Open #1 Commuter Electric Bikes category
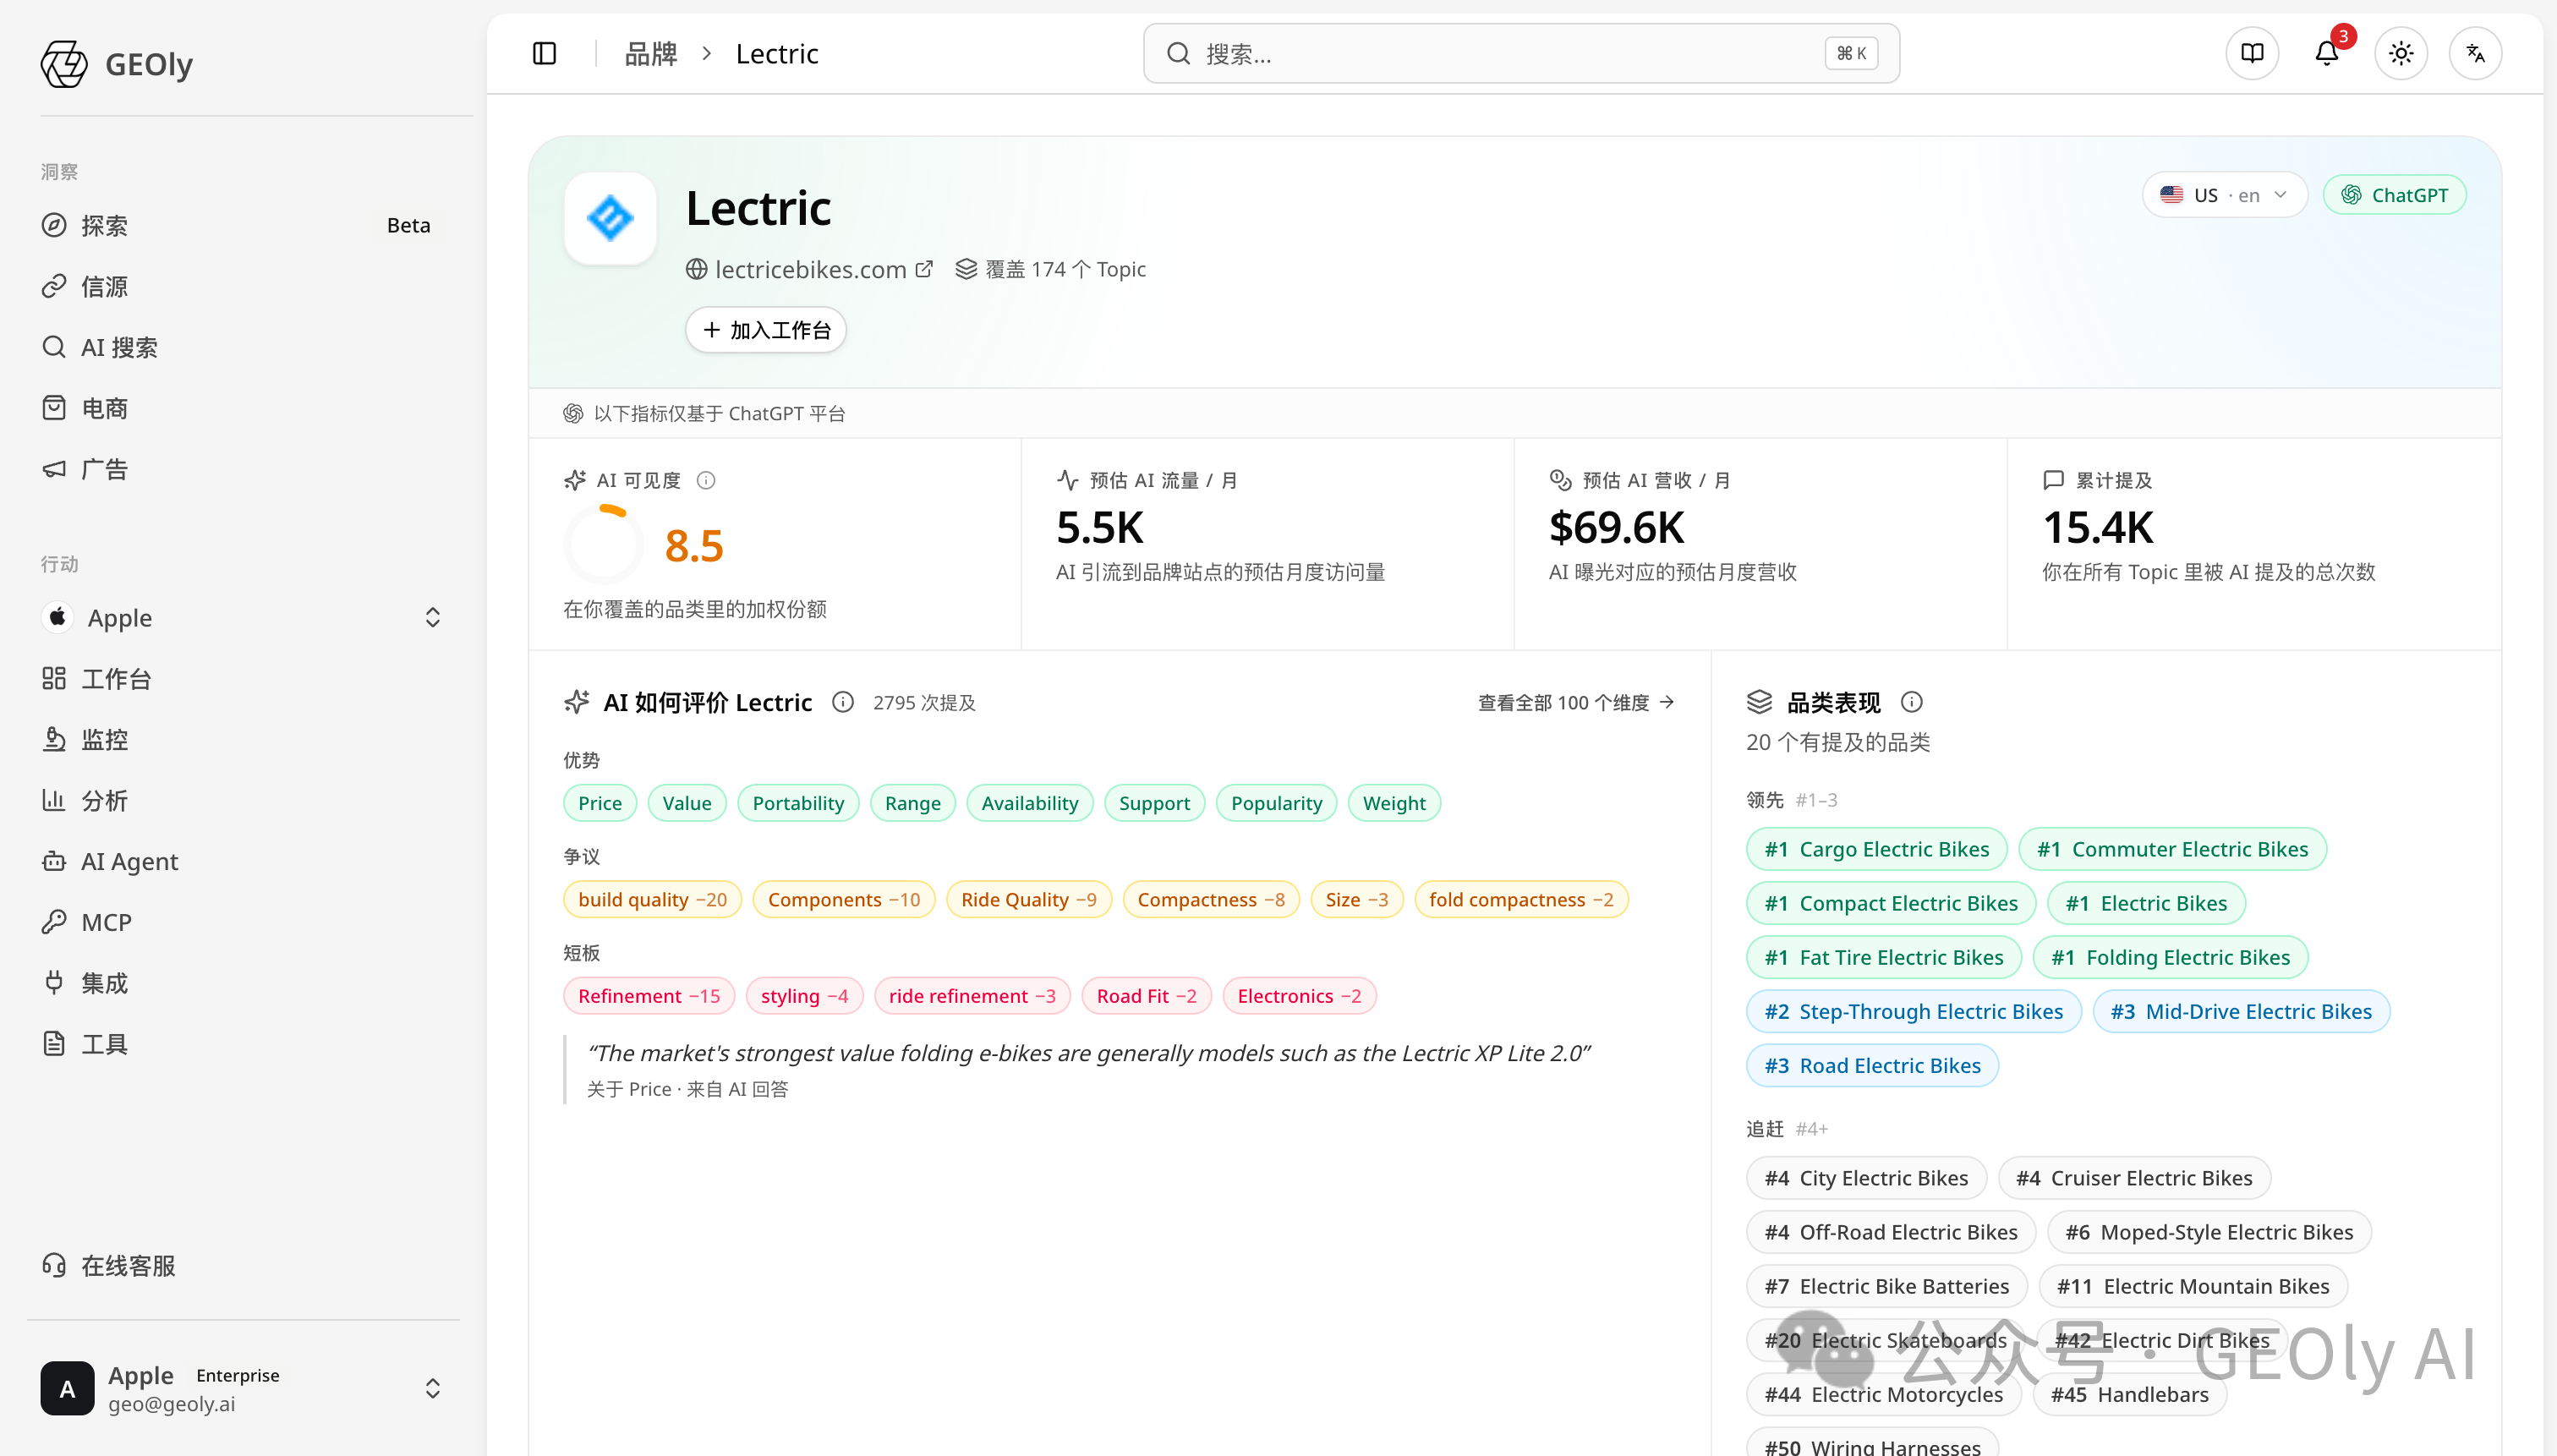 (2173, 849)
